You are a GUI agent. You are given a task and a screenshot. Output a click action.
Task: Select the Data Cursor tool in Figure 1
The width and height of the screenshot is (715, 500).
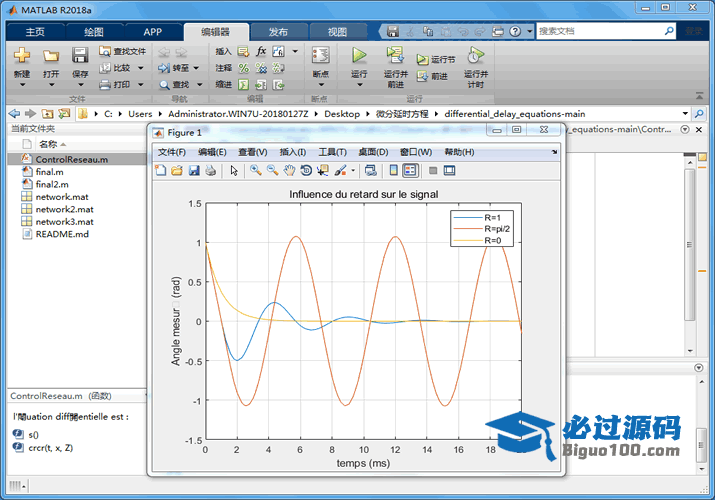pyautogui.click(x=323, y=170)
